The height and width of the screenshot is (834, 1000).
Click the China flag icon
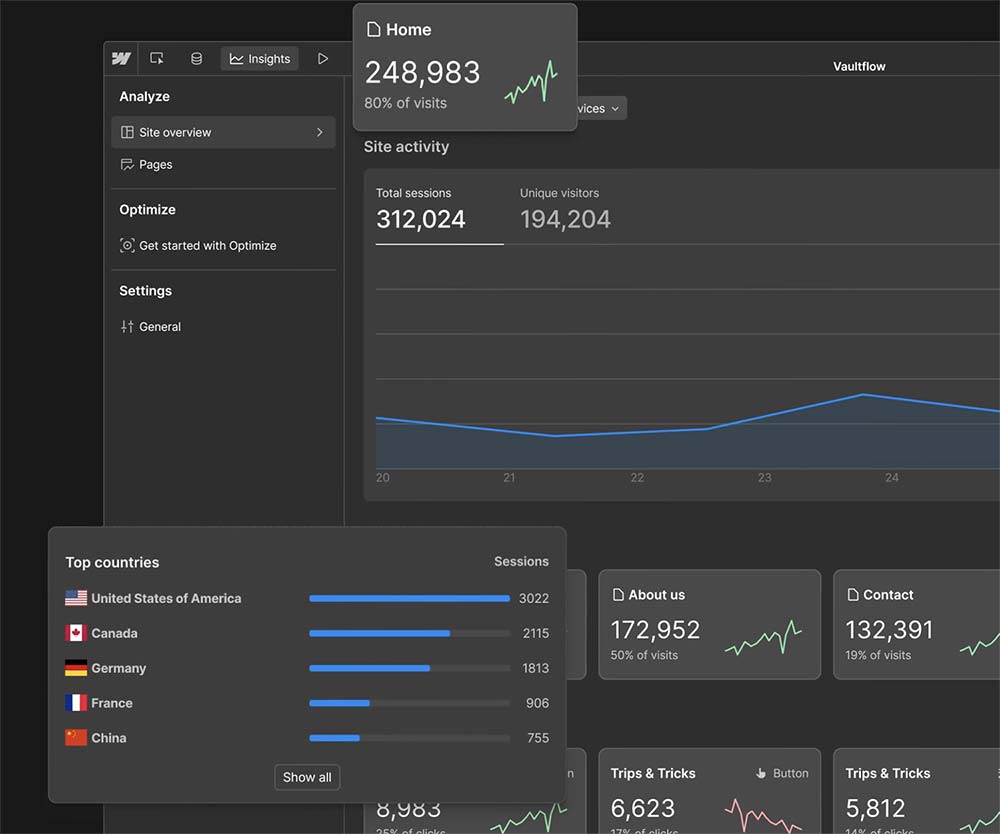coord(76,738)
